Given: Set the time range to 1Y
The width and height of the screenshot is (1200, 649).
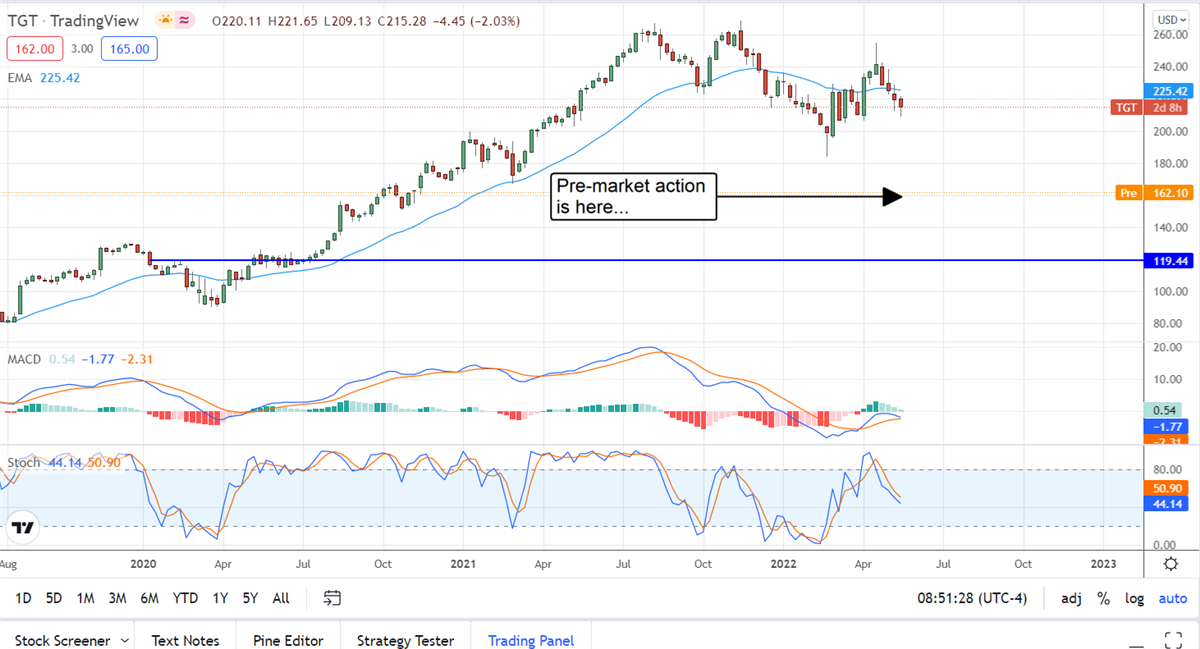Looking at the screenshot, I should (x=220, y=598).
